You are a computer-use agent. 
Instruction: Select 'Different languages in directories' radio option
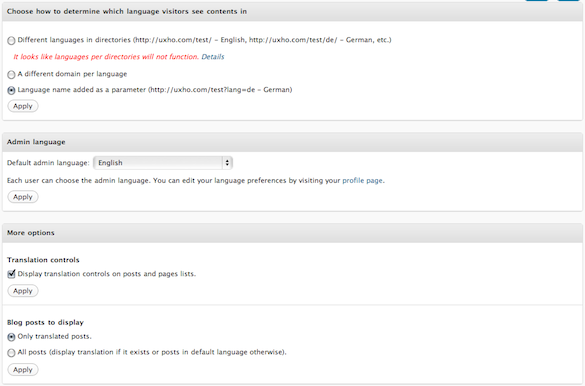point(11,41)
